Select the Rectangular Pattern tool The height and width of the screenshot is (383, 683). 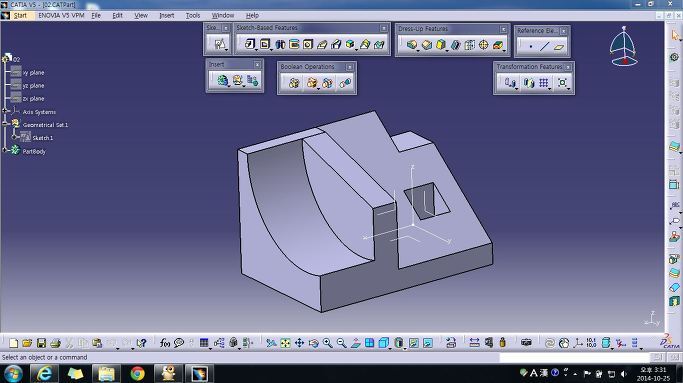tap(544, 82)
